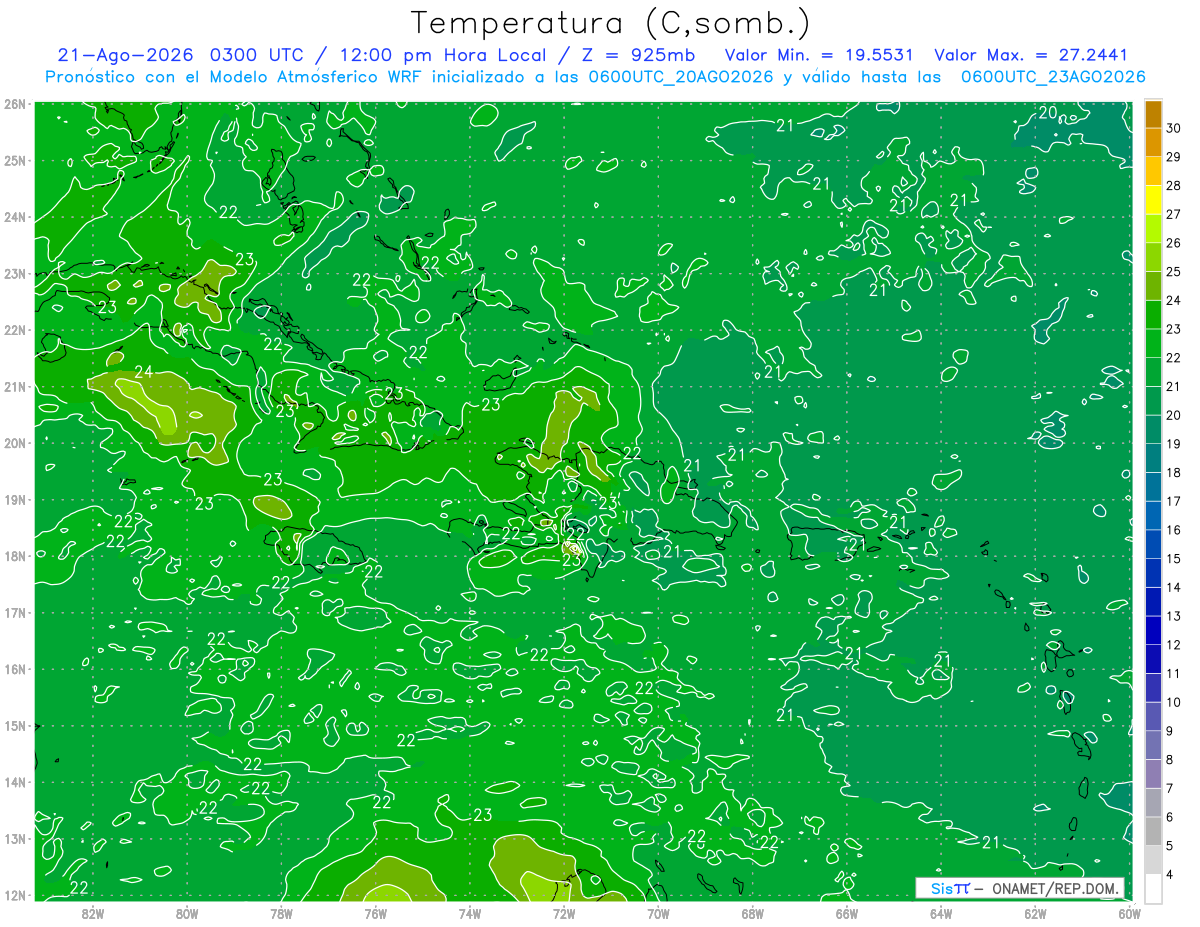The image size is (1200, 927).
Task: Click the "24N" latitude axis label
Action: tap(16, 217)
